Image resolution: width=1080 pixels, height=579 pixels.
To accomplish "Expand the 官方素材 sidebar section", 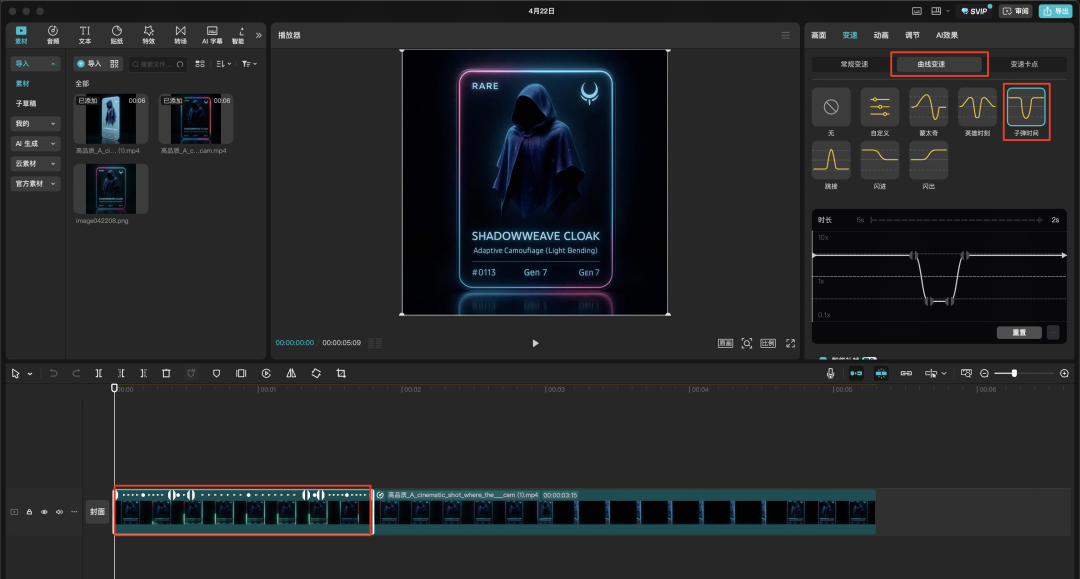I will click(35, 183).
